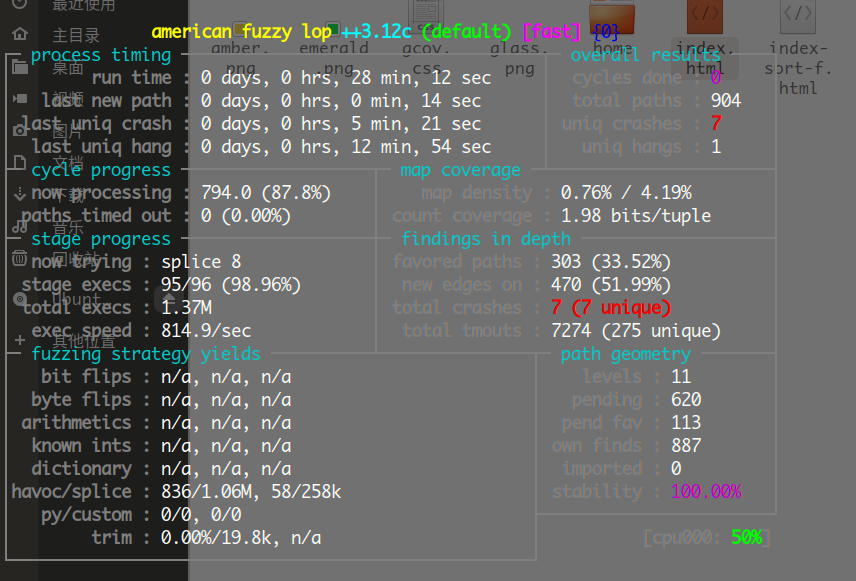Click favored paths "303 (33.52%)"
Image resolution: width=856 pixels, height=581 pixels.
611,262
